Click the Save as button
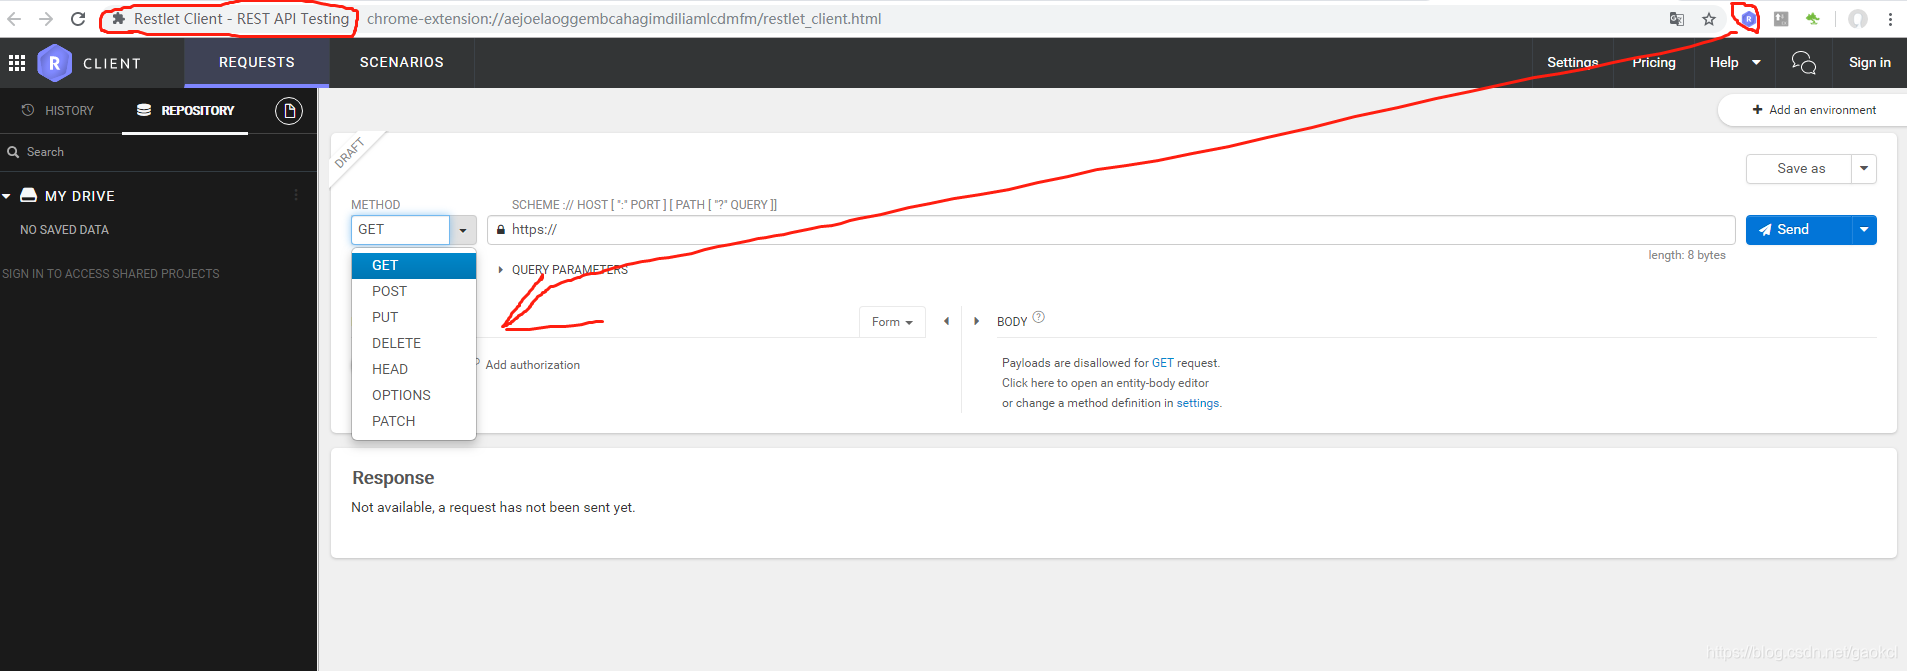The image size is (1907, 671). pos(1799,169)
